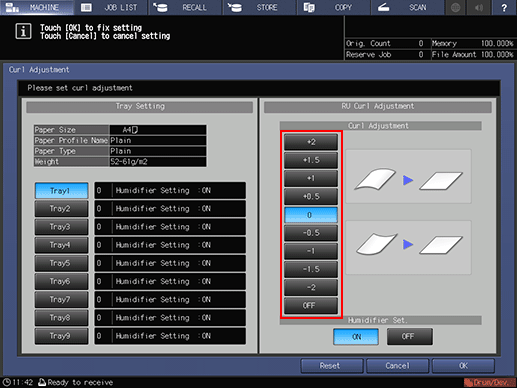
Task: Tap the globe icon in top bar
Action: point(455,7)
